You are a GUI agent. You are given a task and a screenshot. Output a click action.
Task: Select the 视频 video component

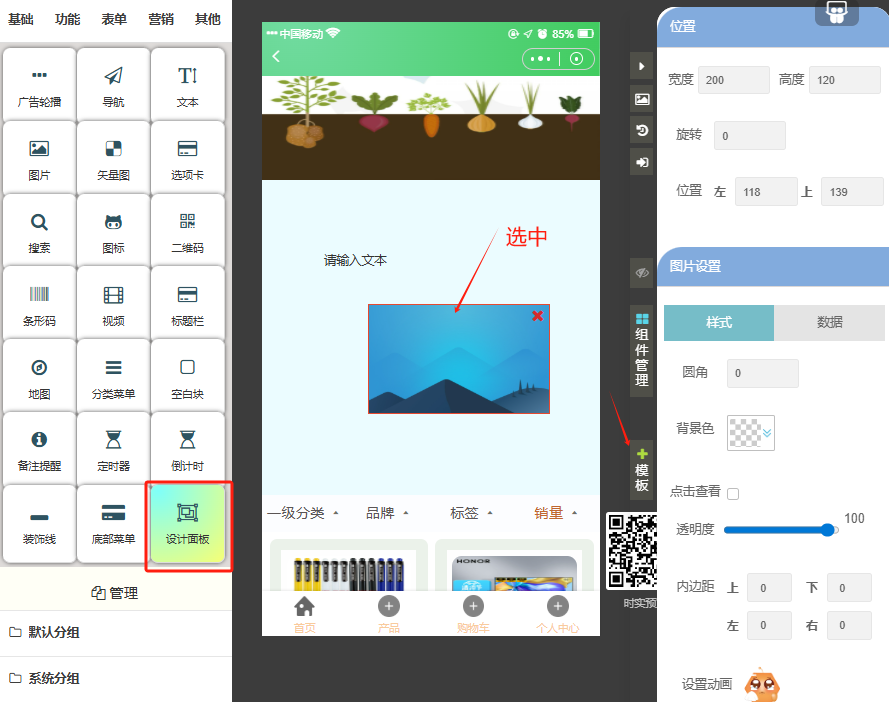[113, 305]
